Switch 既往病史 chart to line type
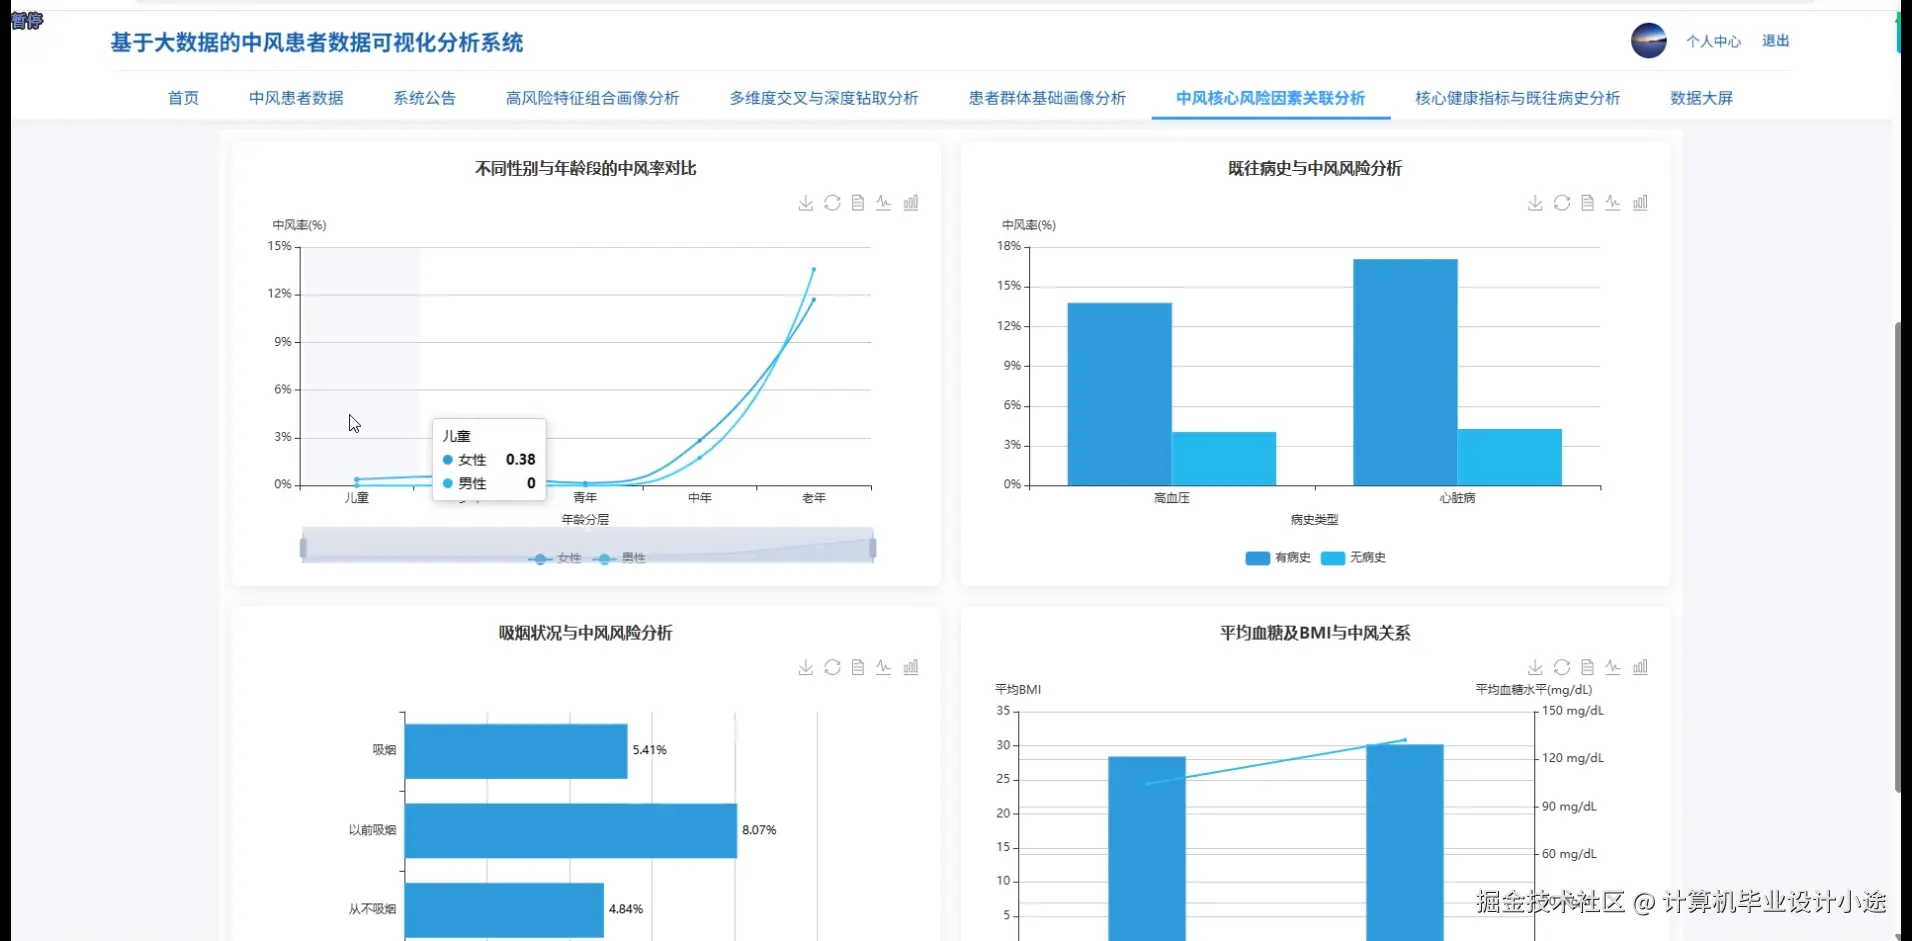 coord(1614,202)
